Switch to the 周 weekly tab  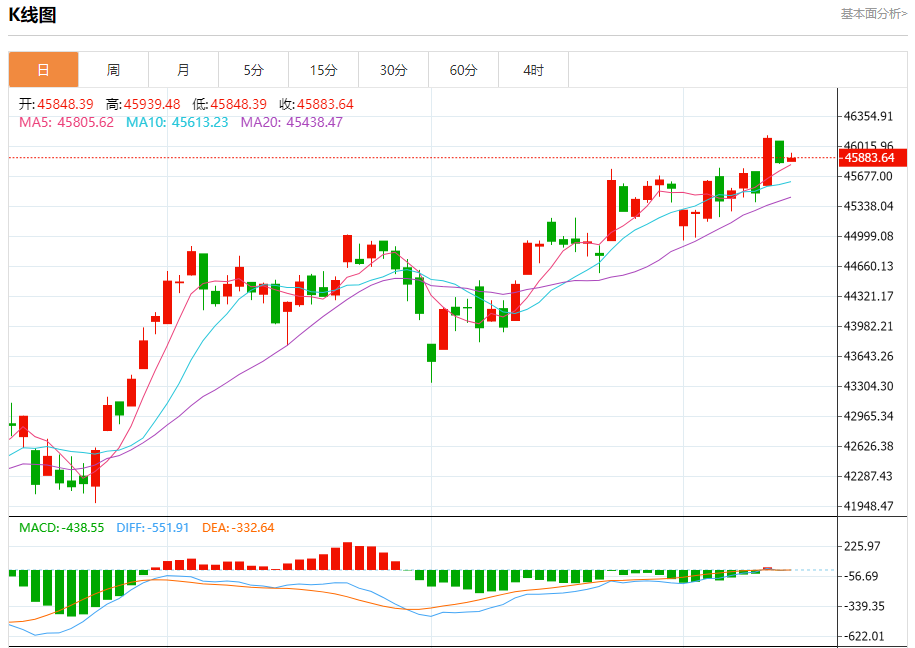click(x=113, y=70)
